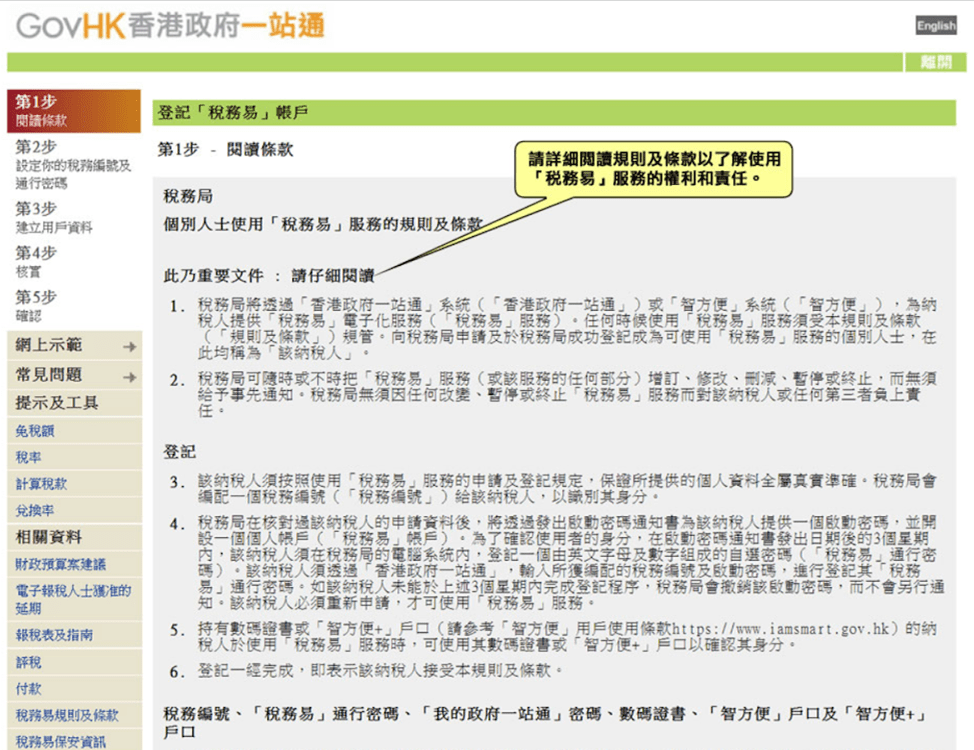Open the 兌換率 link
Image resolution: width=974 pixels, height=750 pixels.
[35, 511]
